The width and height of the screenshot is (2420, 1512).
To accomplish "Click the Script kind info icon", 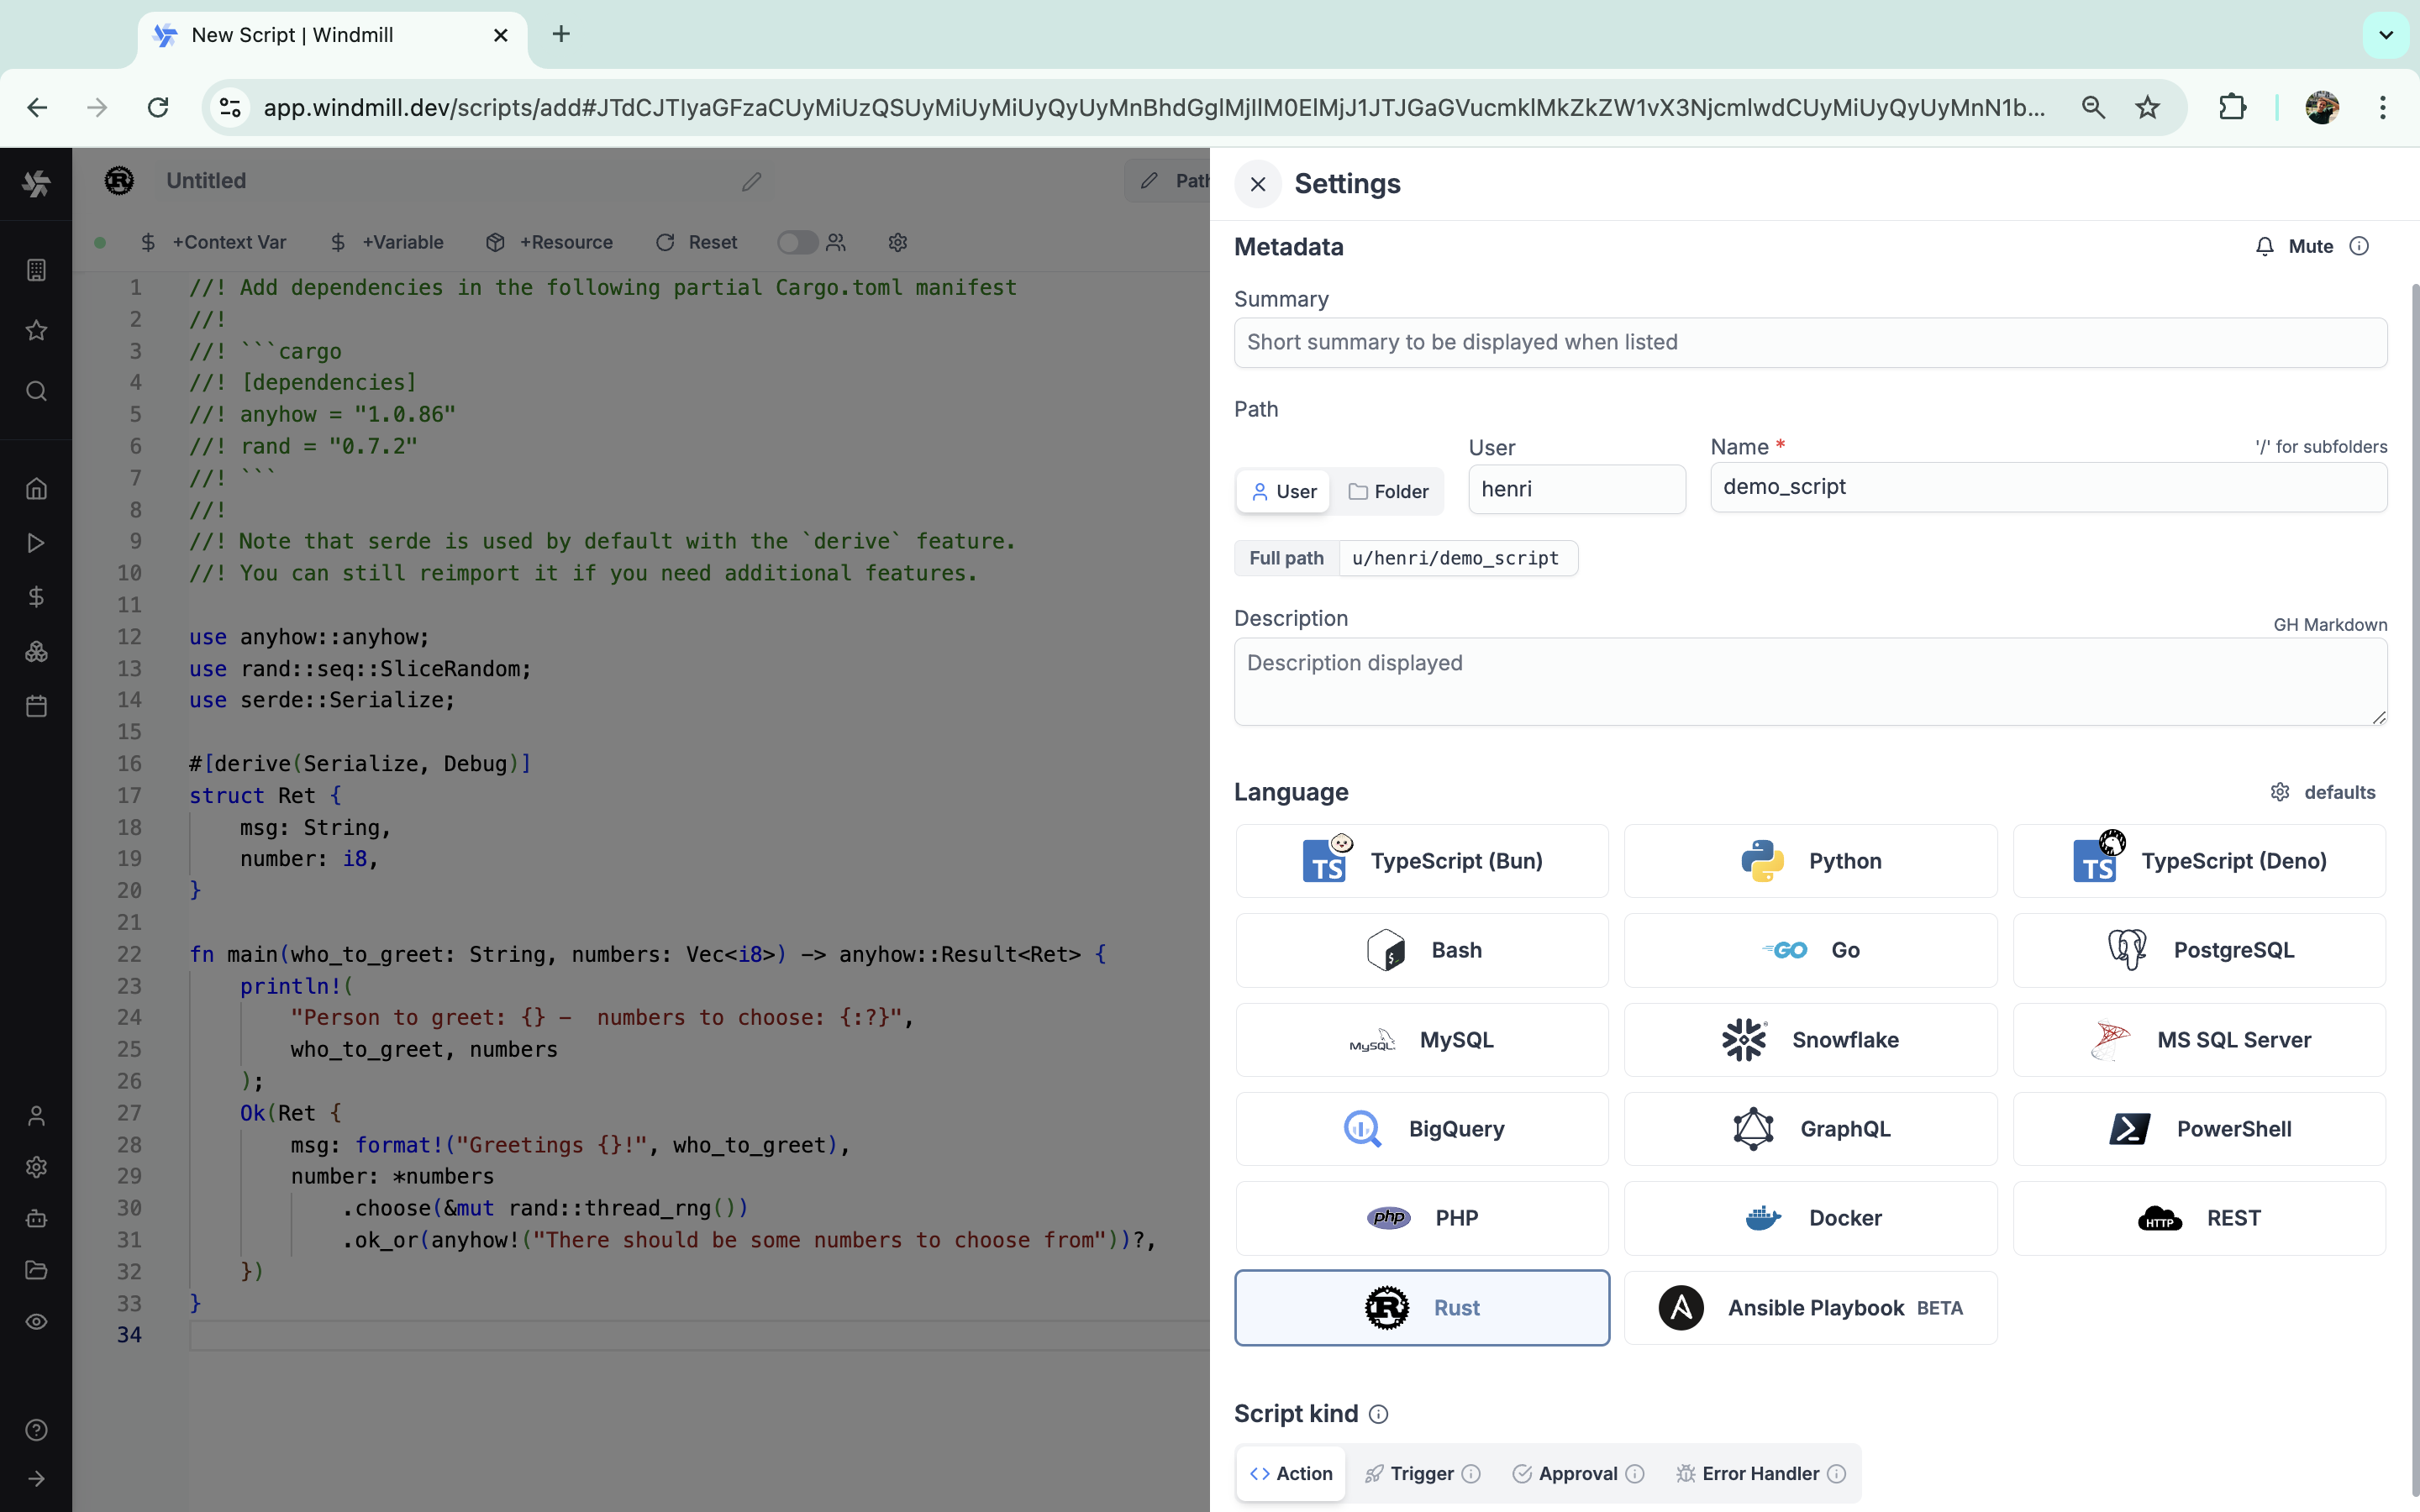I will pos(1378,1414).
